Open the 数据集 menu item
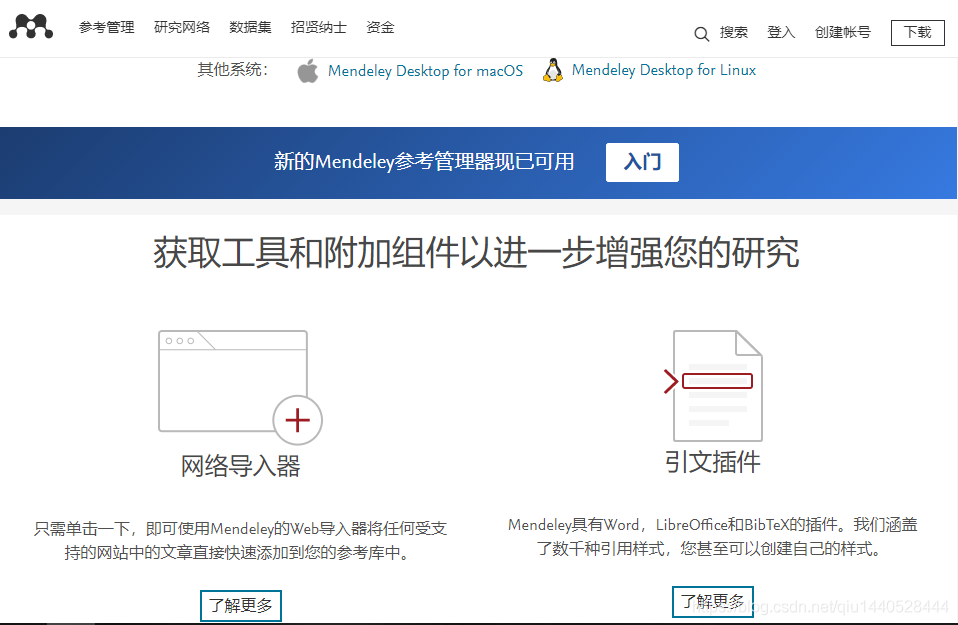 [x=250, y=27]
